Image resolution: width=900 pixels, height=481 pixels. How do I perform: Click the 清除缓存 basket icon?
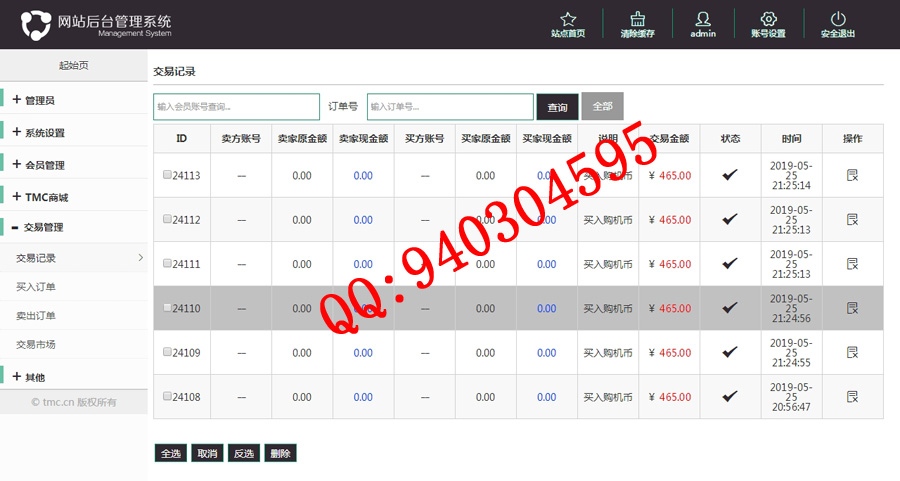[x=637, y=19]
